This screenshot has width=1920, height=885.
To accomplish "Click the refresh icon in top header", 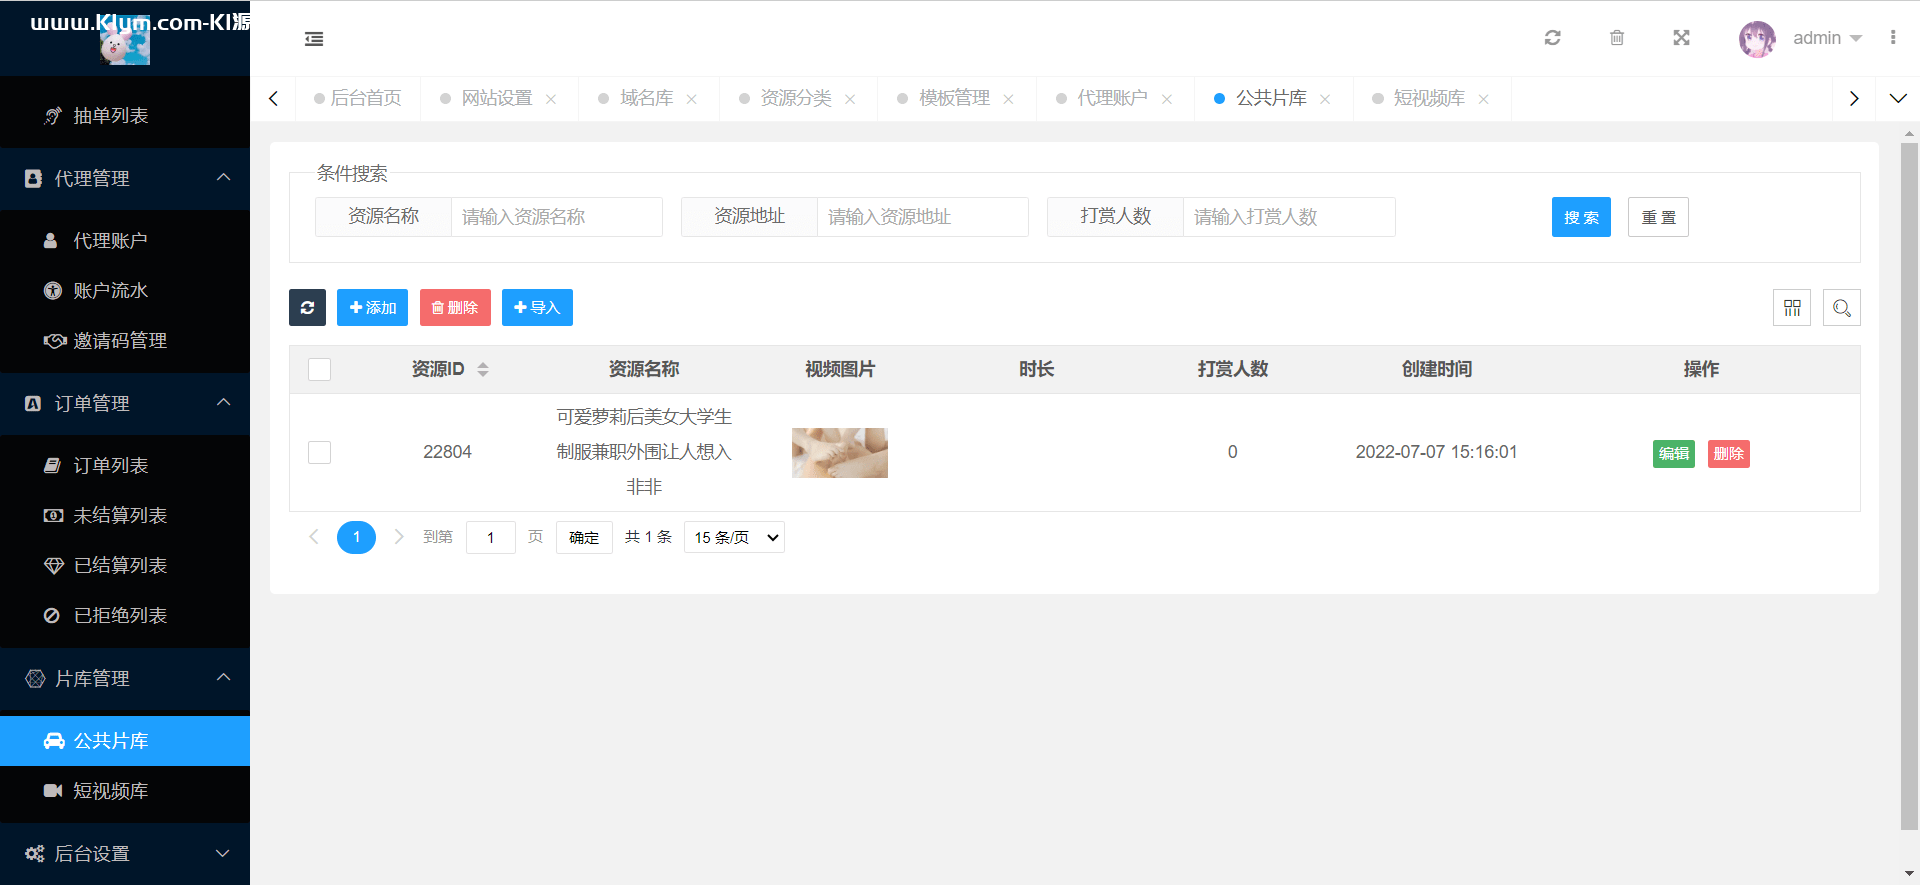I will click(x=1552, y=38).
